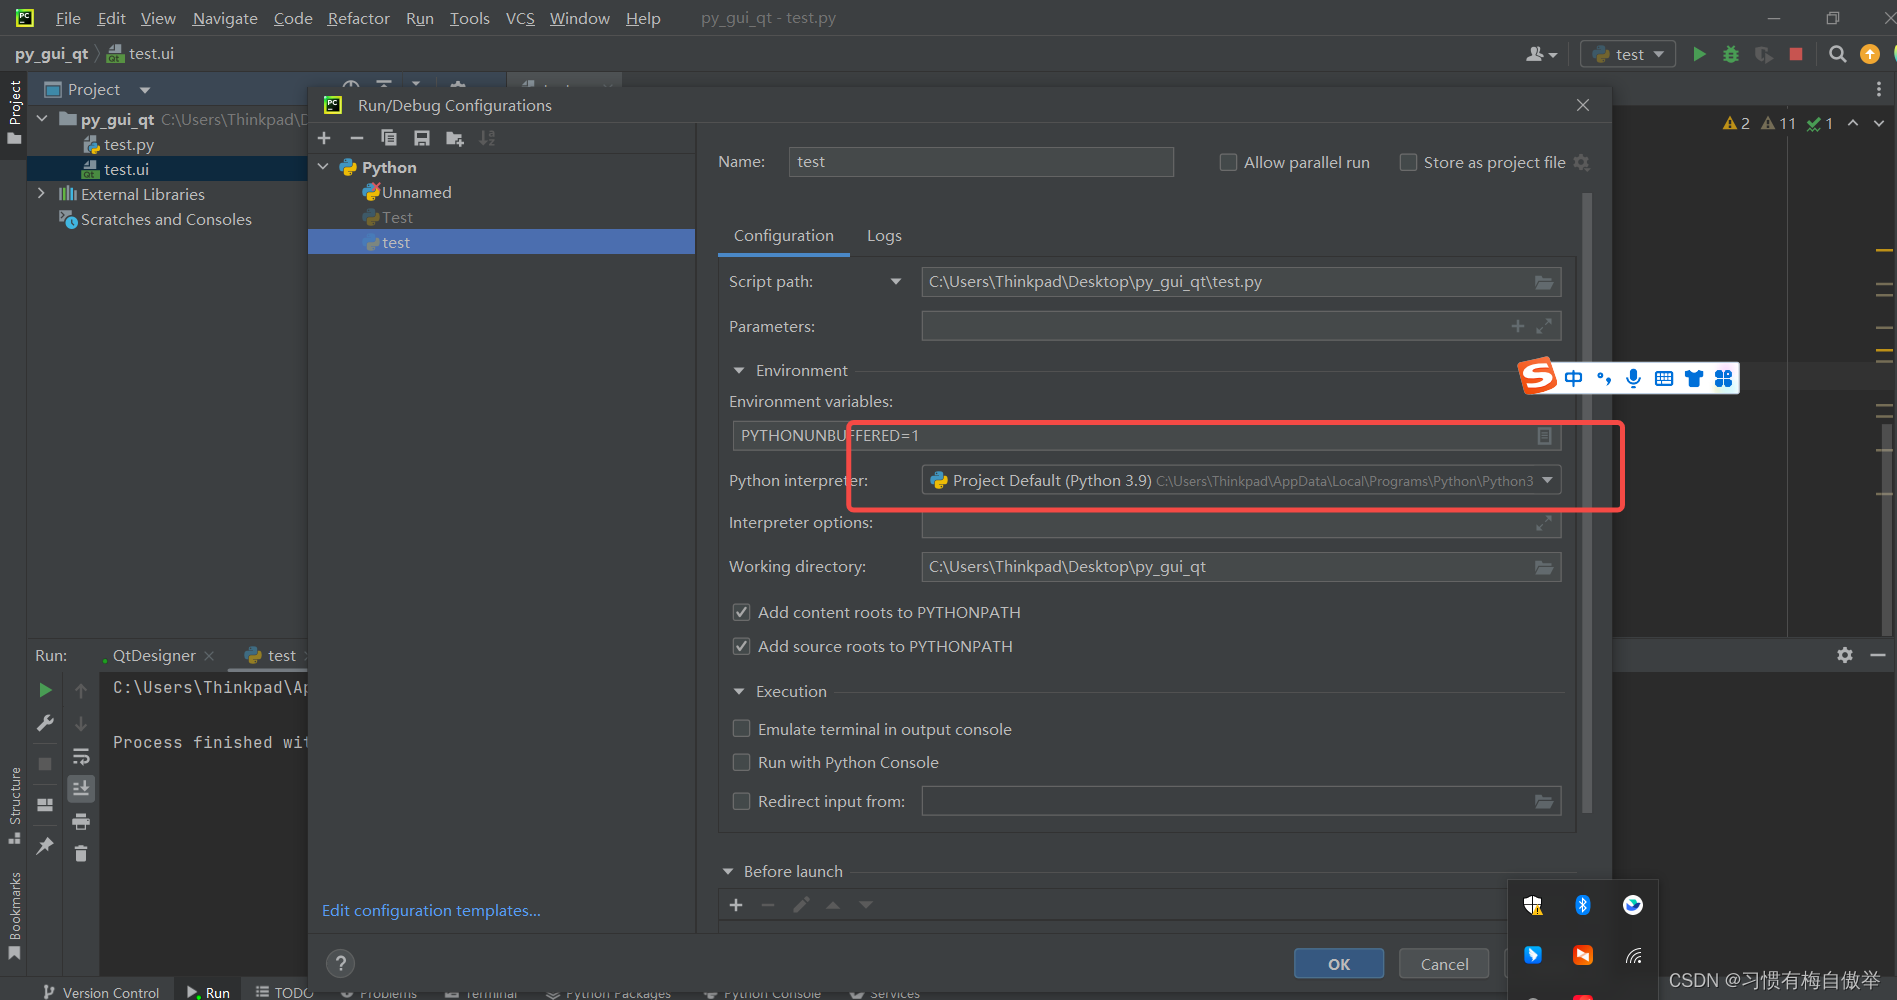1897x1000 pixels.
Task: Collapse the Environment section
Action: (739, 370)
